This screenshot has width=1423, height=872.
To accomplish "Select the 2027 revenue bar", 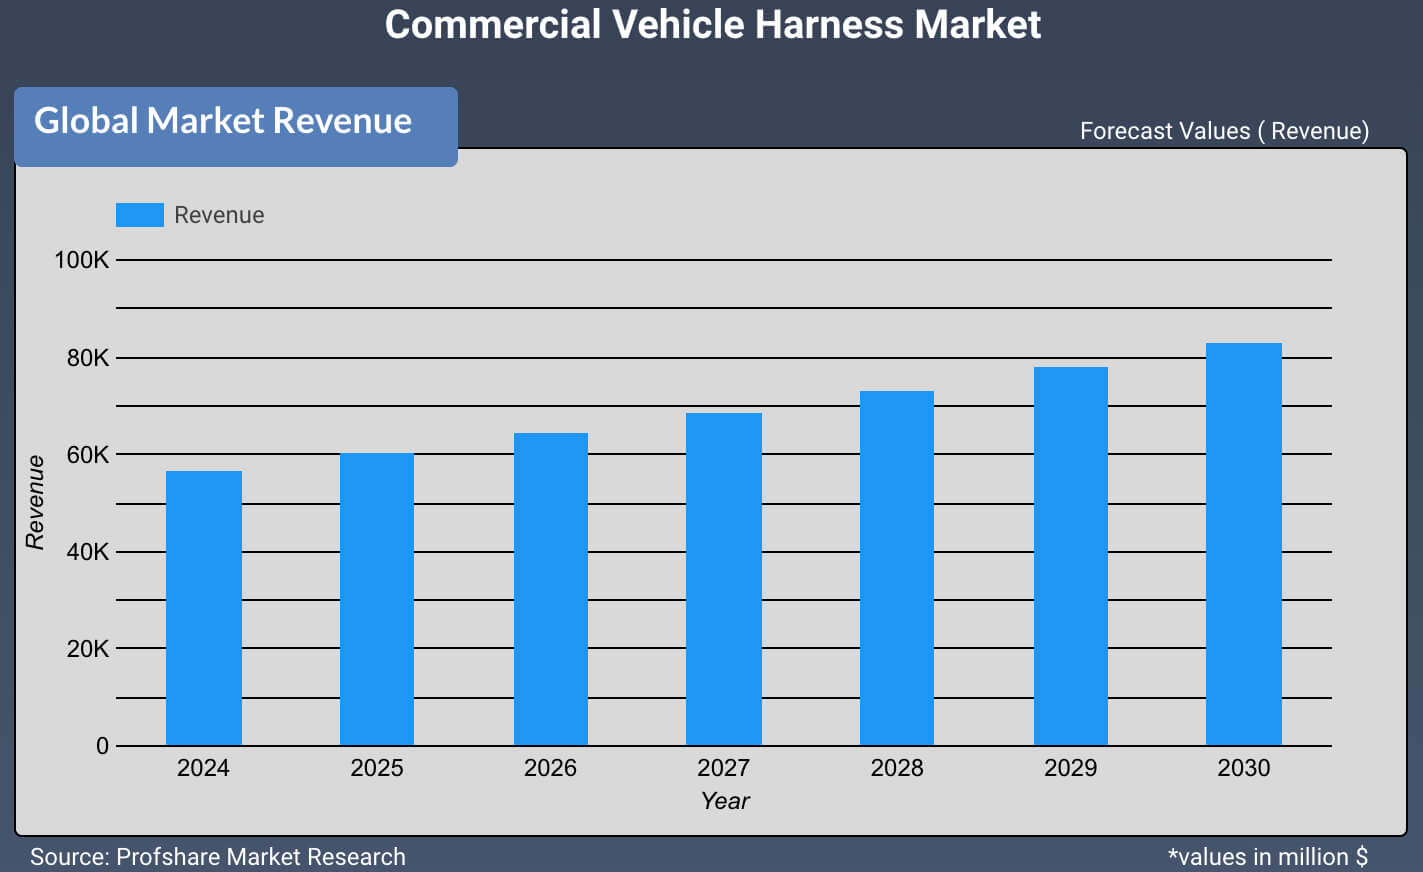I will click(724, 579).
